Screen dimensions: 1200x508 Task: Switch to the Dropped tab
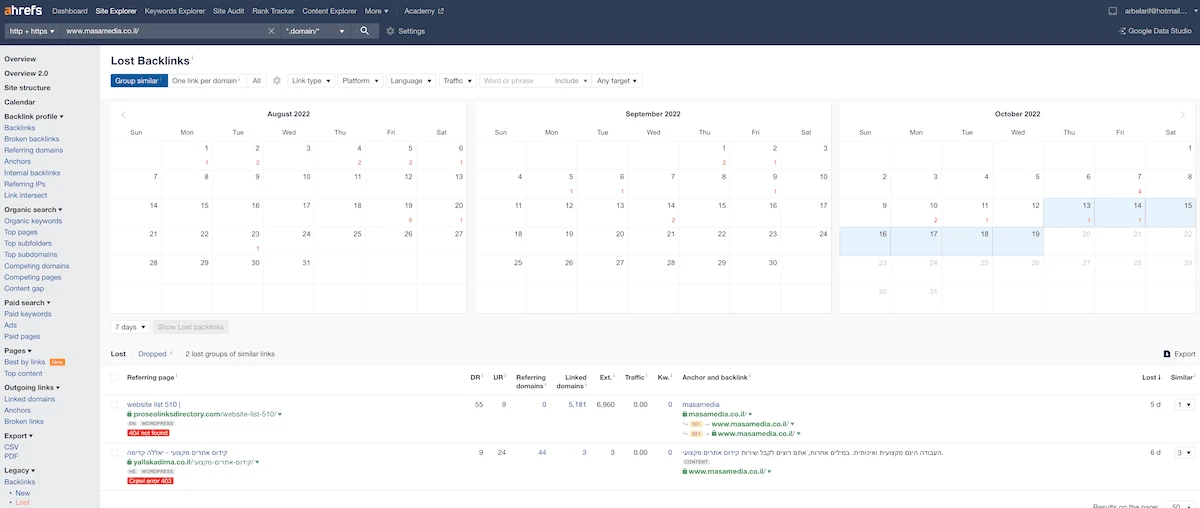pyautogui.click(x=152, y=354)
